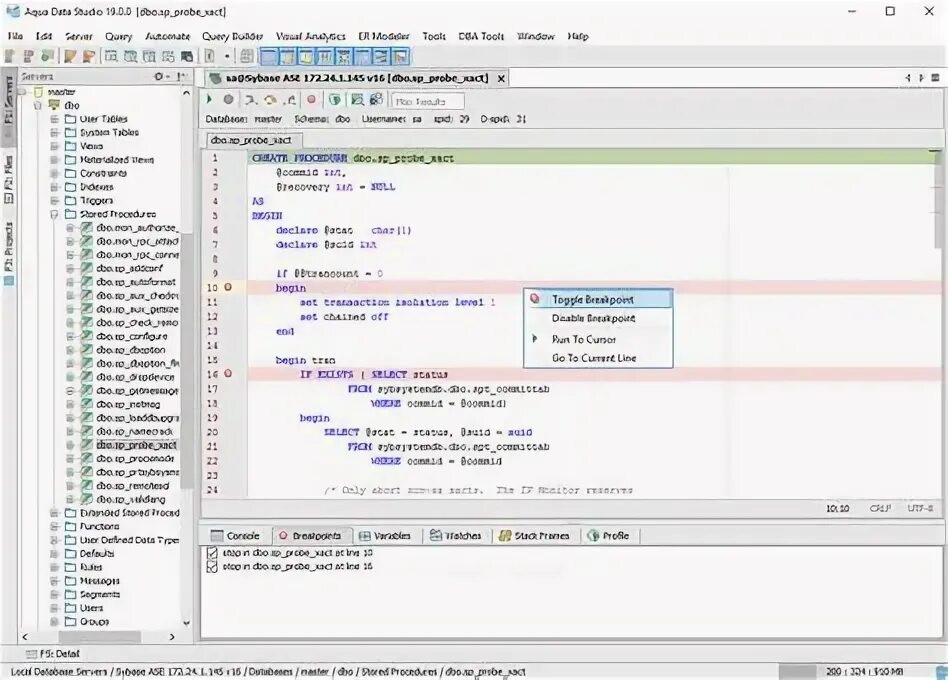948x680 pixels.
Task: Select dbo.sp_probe_xact in the procedure tree
Action: 136,445
